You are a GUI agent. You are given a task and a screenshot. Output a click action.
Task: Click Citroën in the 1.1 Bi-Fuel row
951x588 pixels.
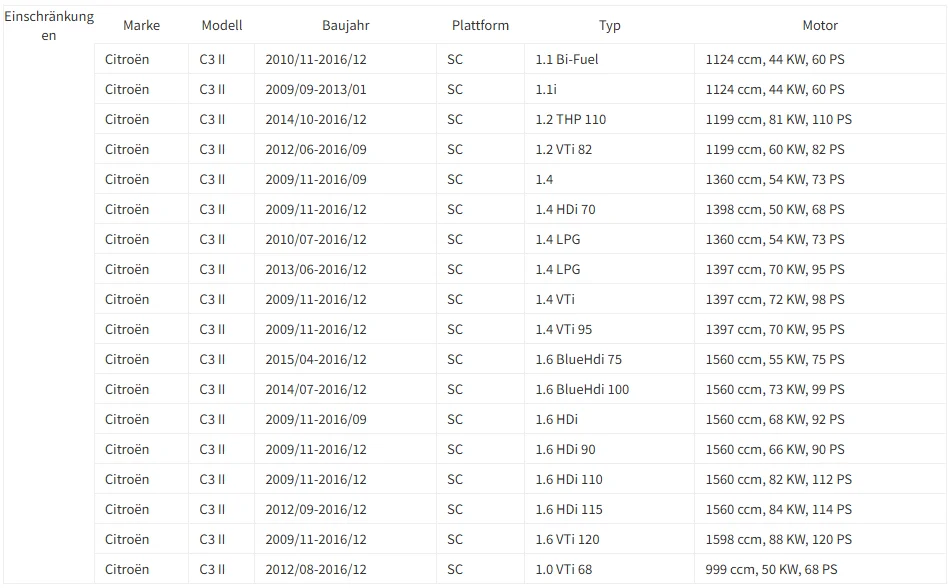pyautogui.click(x=127, y=59)
